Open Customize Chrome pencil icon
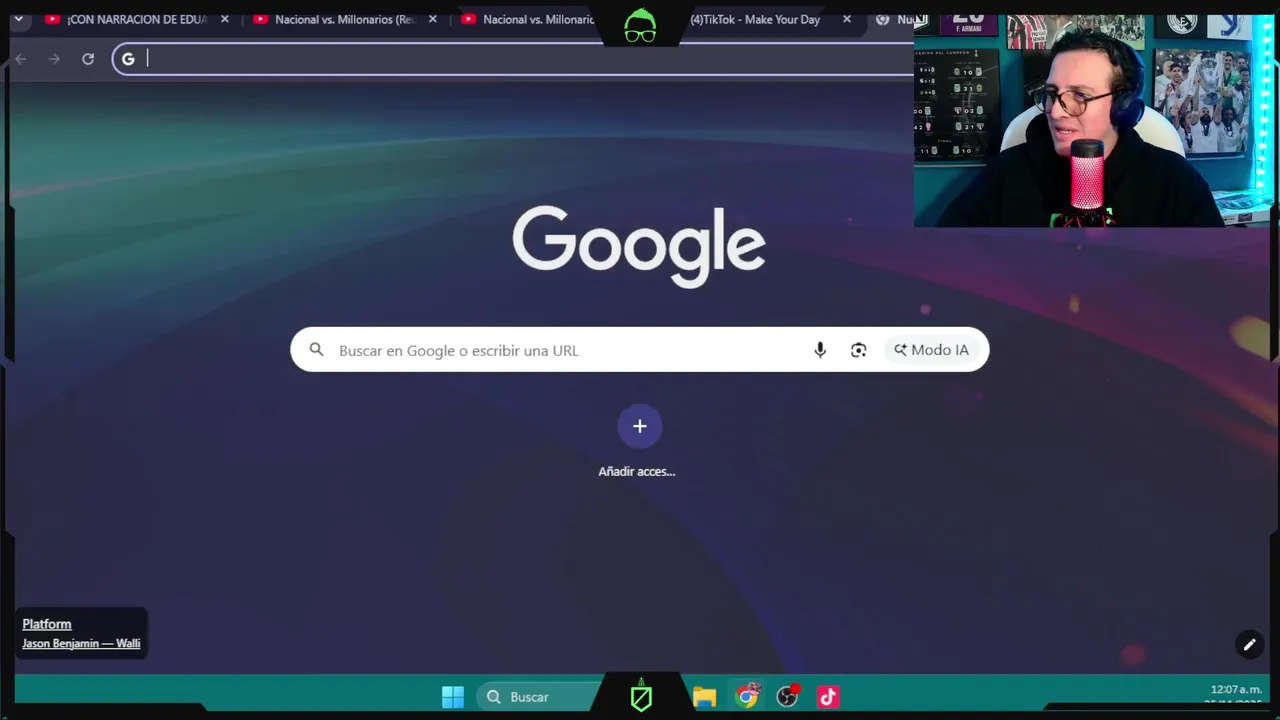Screen dimensions: 1280x720 pos(1249,645)
